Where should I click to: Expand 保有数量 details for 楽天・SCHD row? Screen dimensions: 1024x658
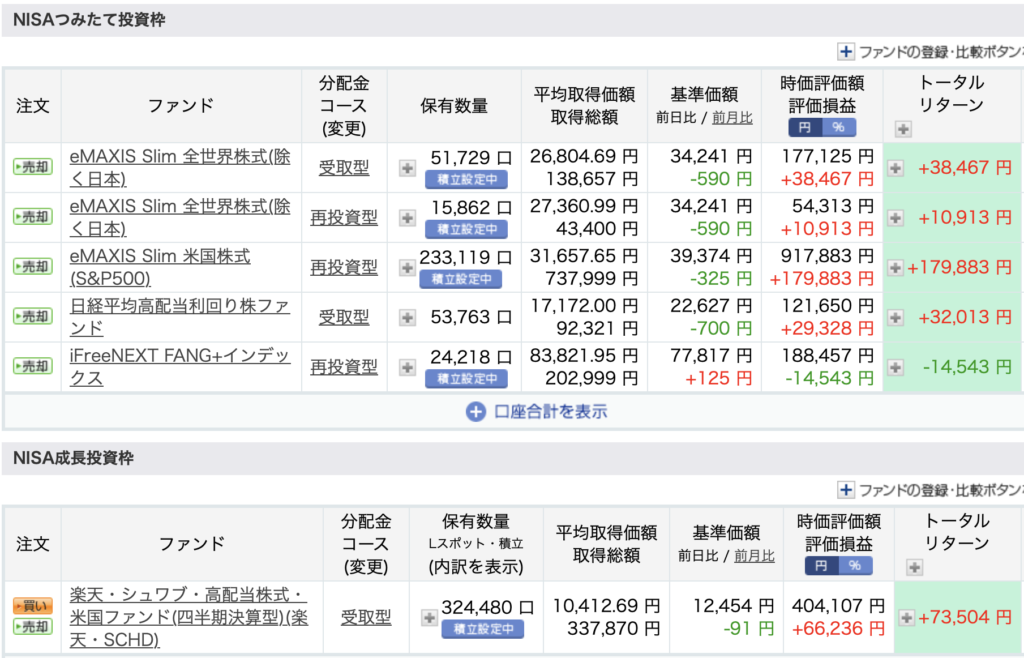(x=429, y=618)
